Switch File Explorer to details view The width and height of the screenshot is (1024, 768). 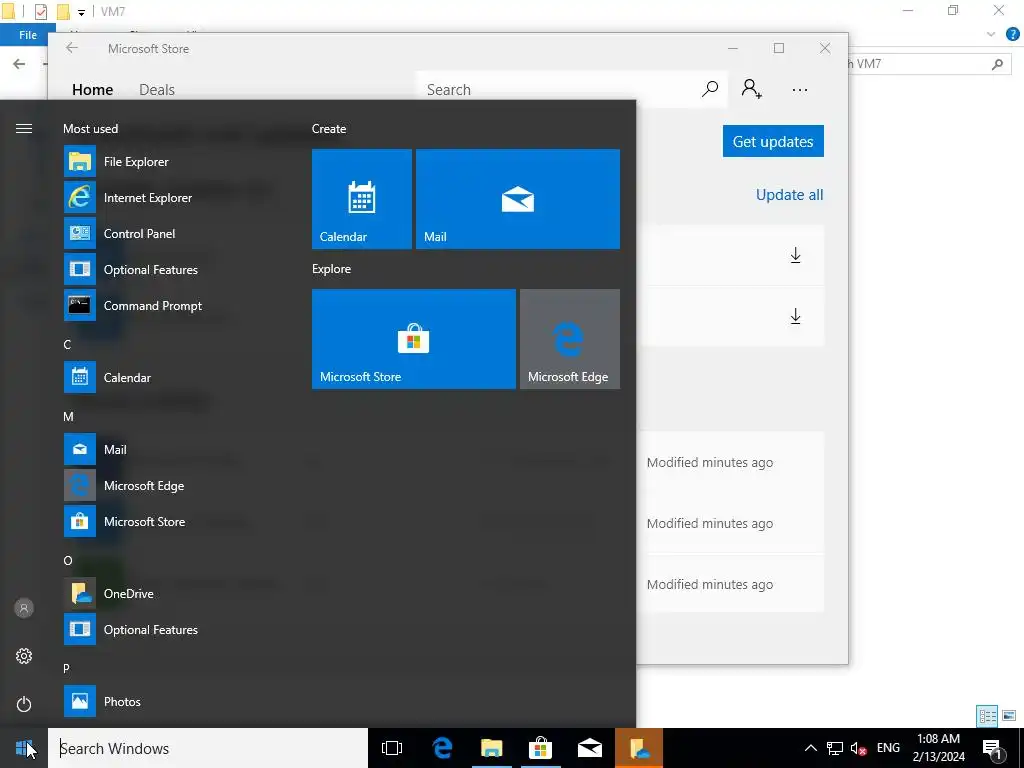coord(987,716)
